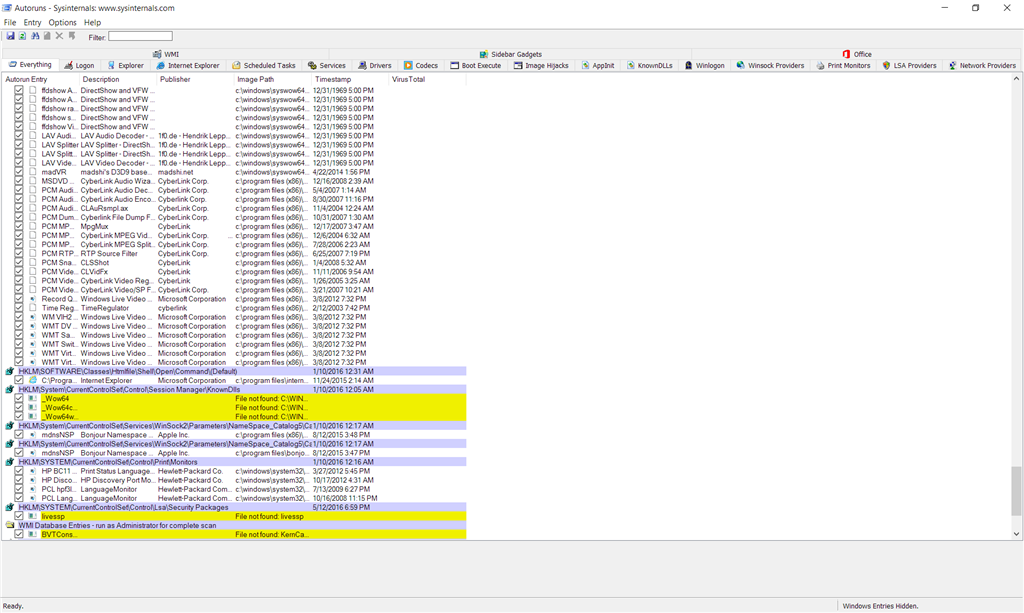The image size is (1024, 613).
Task: Uncheck the _Wow64c... entry checkbox
Action: (19, 408)
